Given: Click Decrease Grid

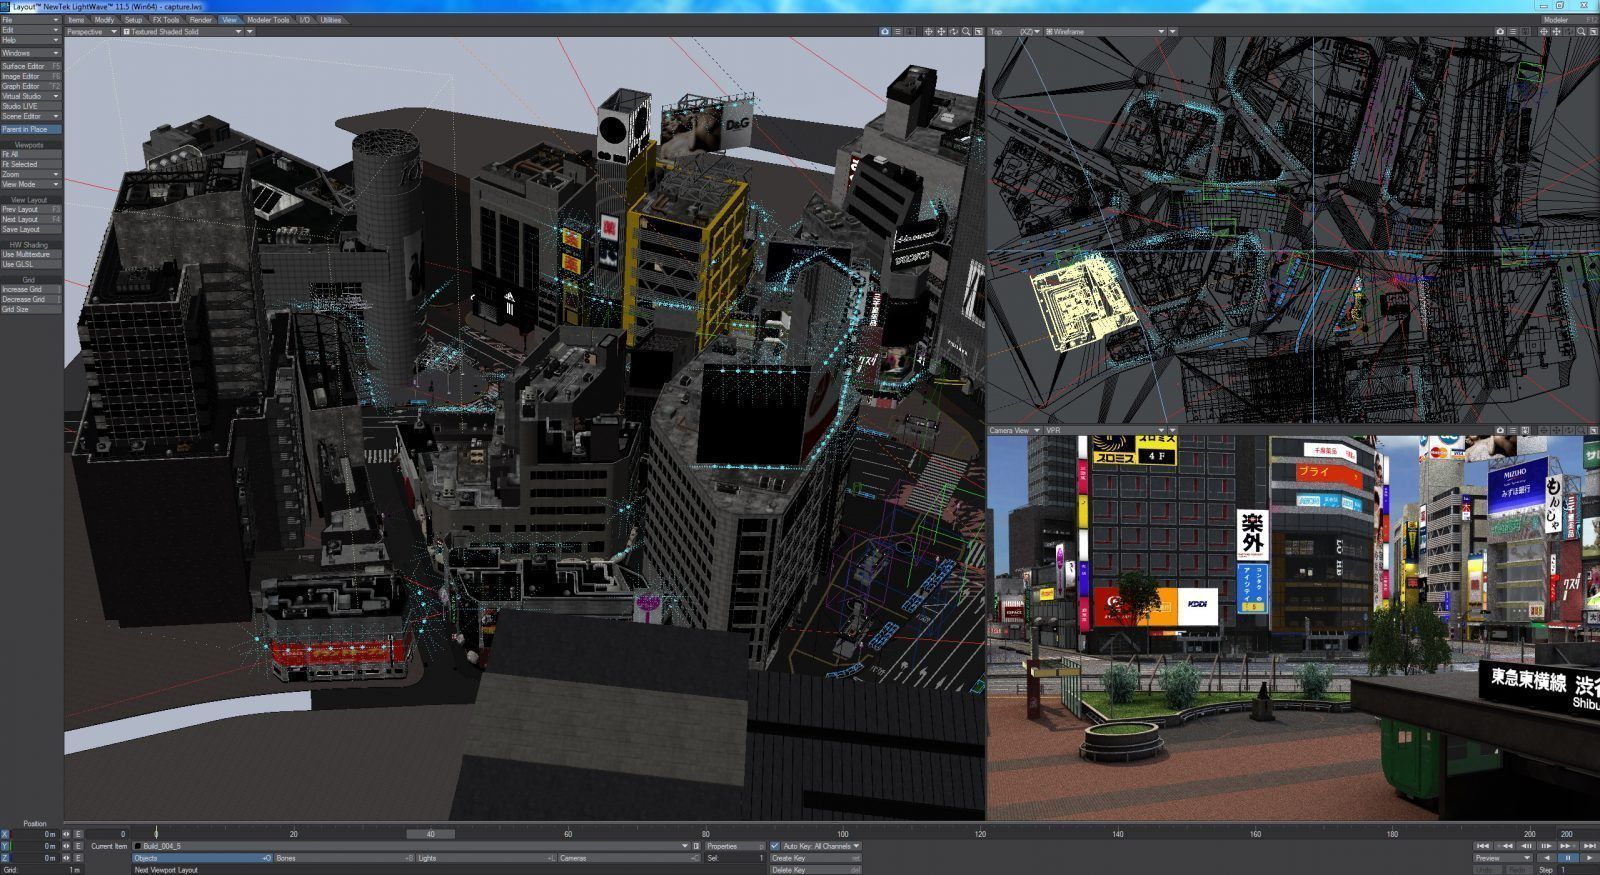Looking at the screenshot, I should pos(31,299).
